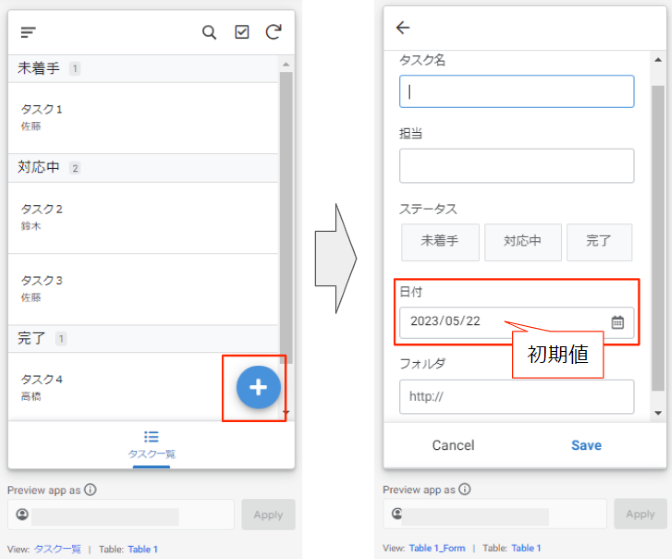This screenshot has height=559, width=672.
Task: Open the タスク一覧 view link
Action: pyautogui.click(x=57, y=549)
